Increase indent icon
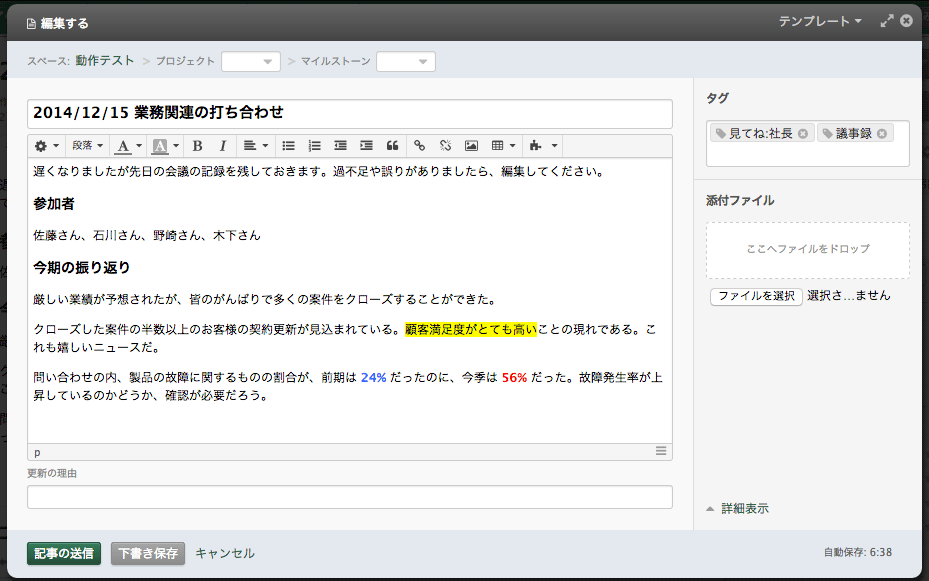 (366, 146)
